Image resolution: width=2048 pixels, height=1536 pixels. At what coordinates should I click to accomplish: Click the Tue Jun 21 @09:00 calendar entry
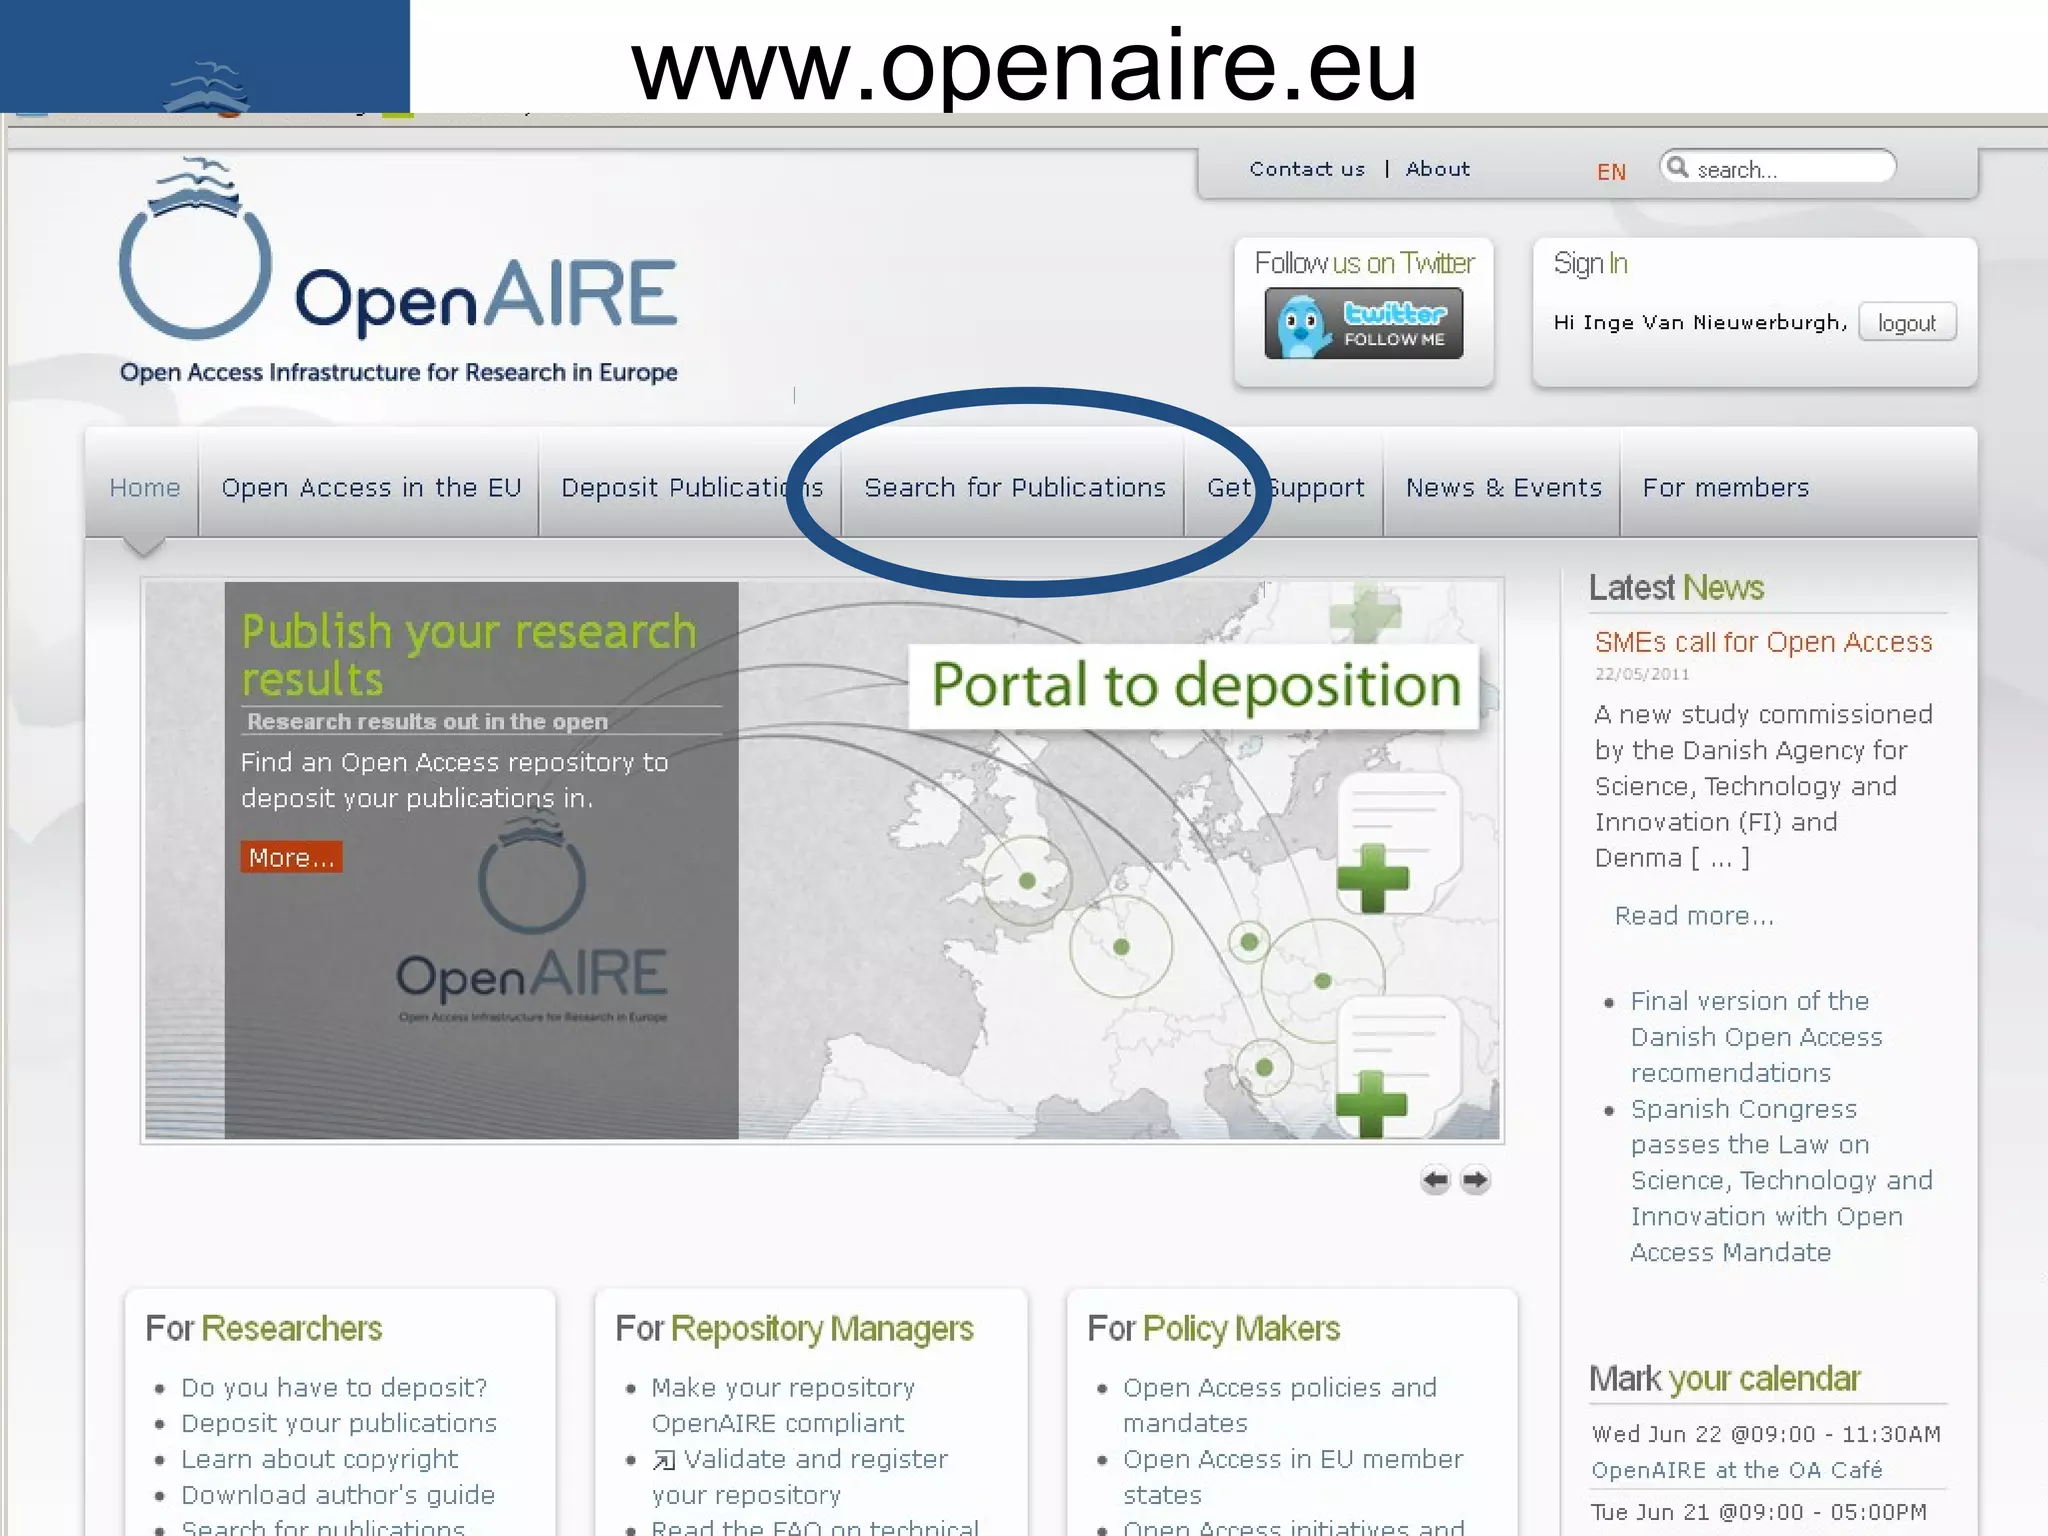click(x=1759, y=1512)
